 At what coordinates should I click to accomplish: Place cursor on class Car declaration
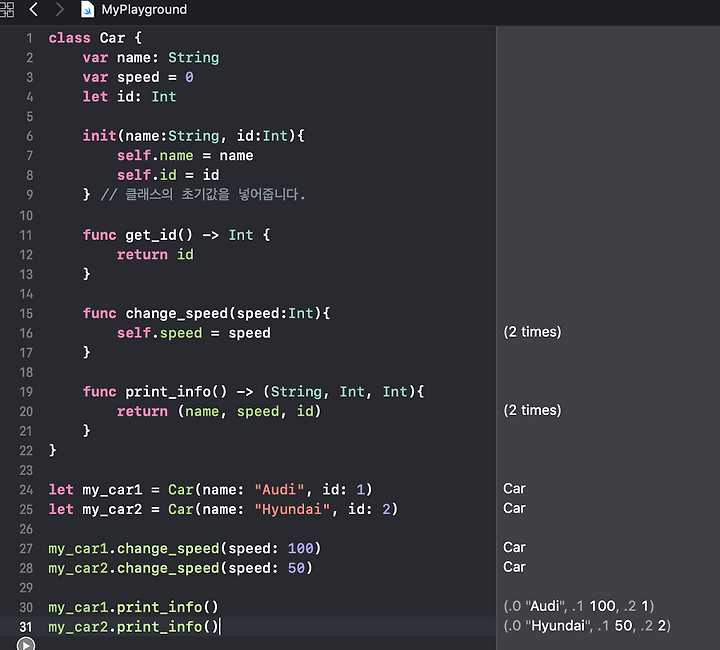coord(95,38)
